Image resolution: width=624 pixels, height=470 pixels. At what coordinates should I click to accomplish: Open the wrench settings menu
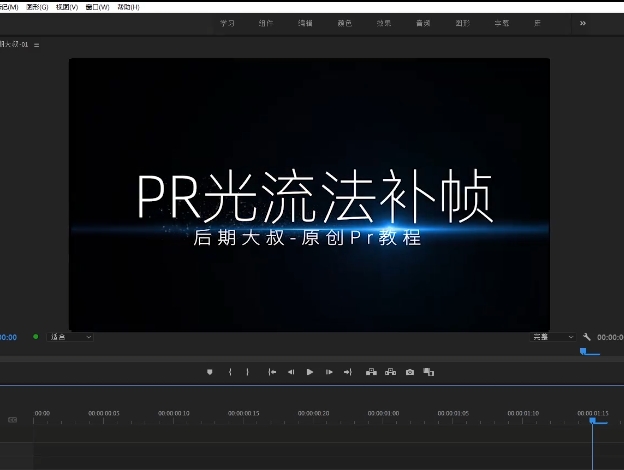click(587, 337)
